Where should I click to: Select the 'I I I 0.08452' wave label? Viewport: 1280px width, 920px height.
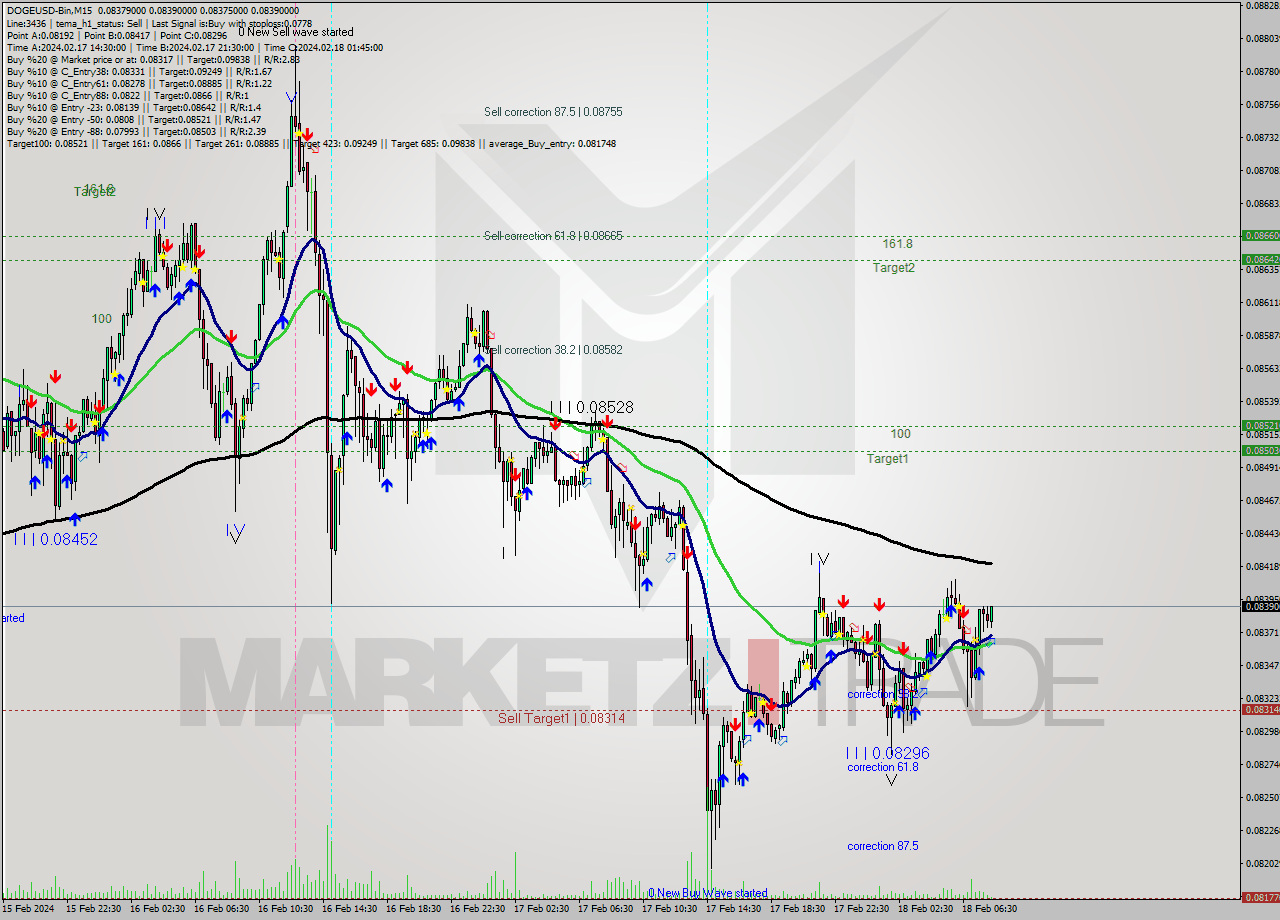(56, 539)
